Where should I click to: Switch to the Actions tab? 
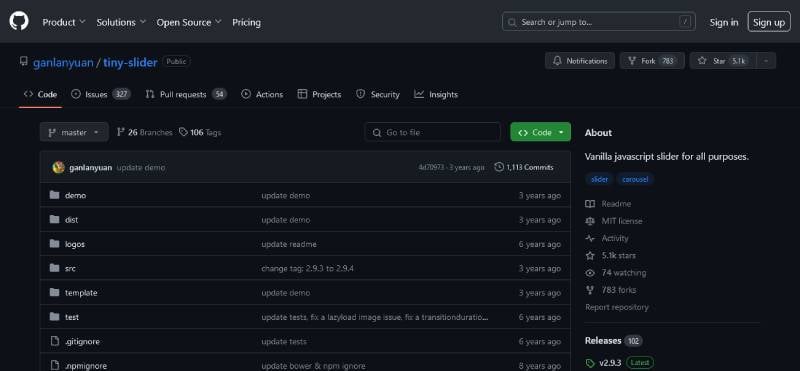[x=262, y=94]
